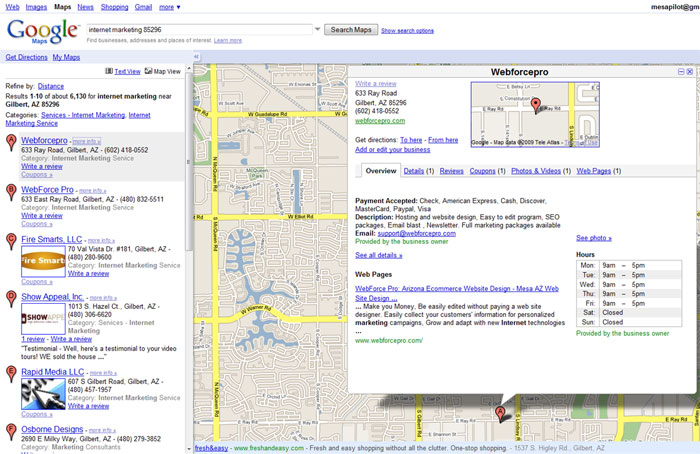
Task: Expand more info for Fire Smarts, LLC
Action: coord(101,241)
